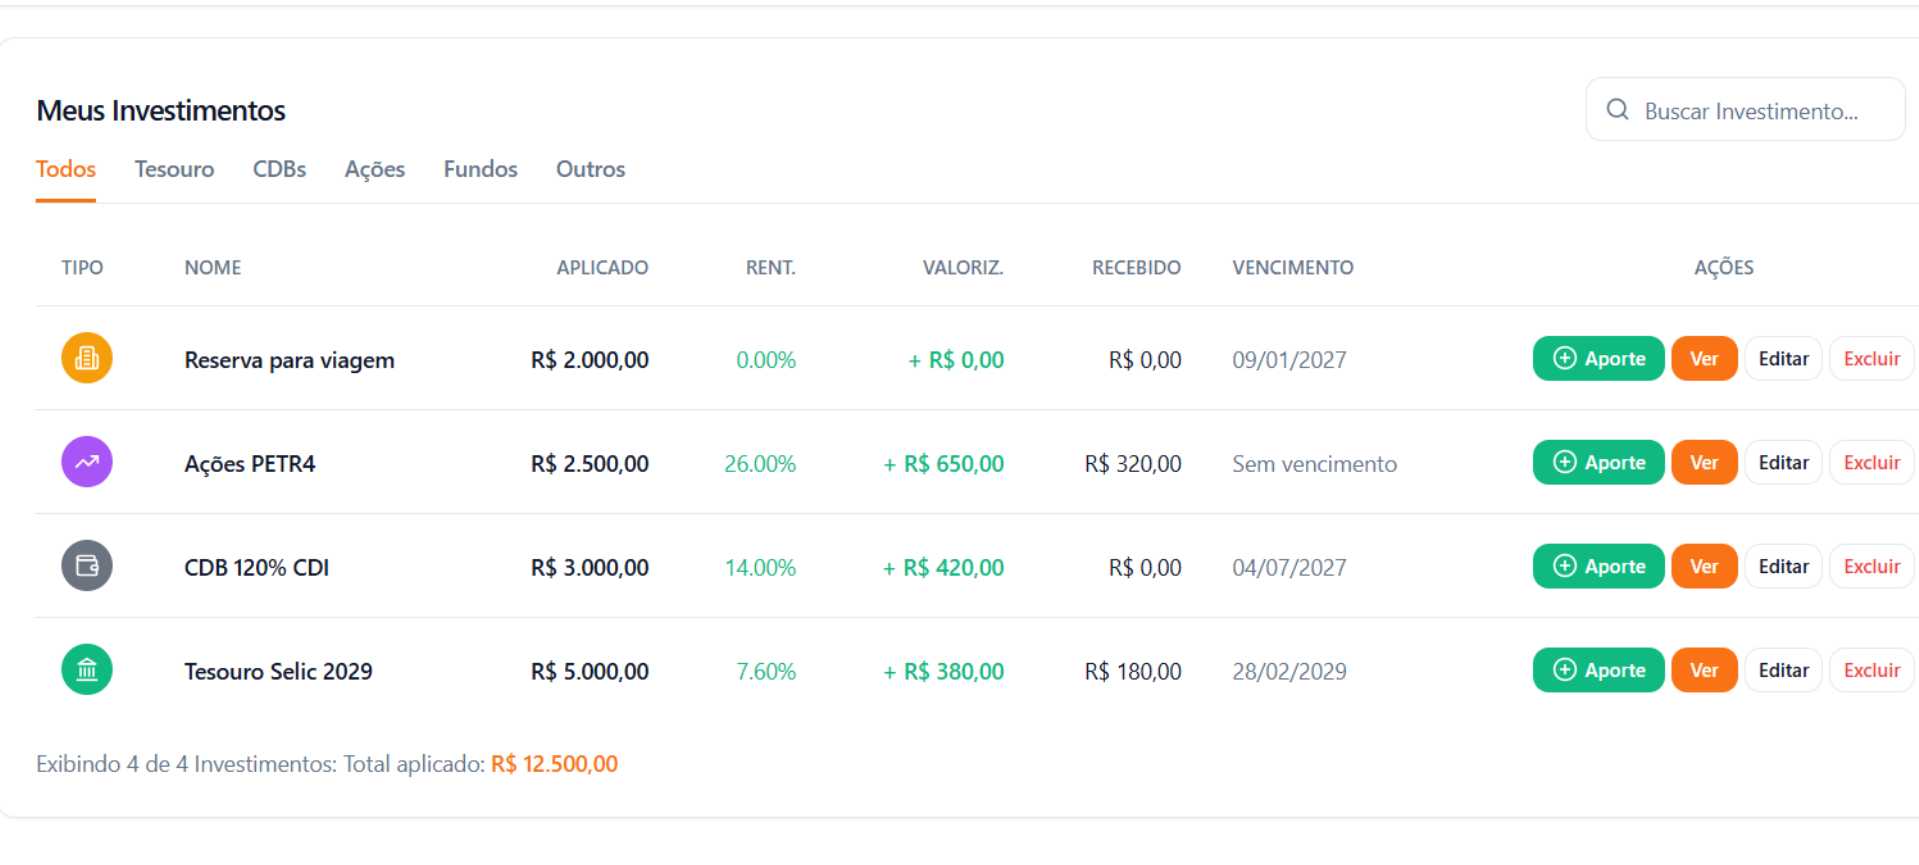Edit the Tesouro Selic 2029 investment
This screenshot has width=1919, height=865.
coord(1783,671)
